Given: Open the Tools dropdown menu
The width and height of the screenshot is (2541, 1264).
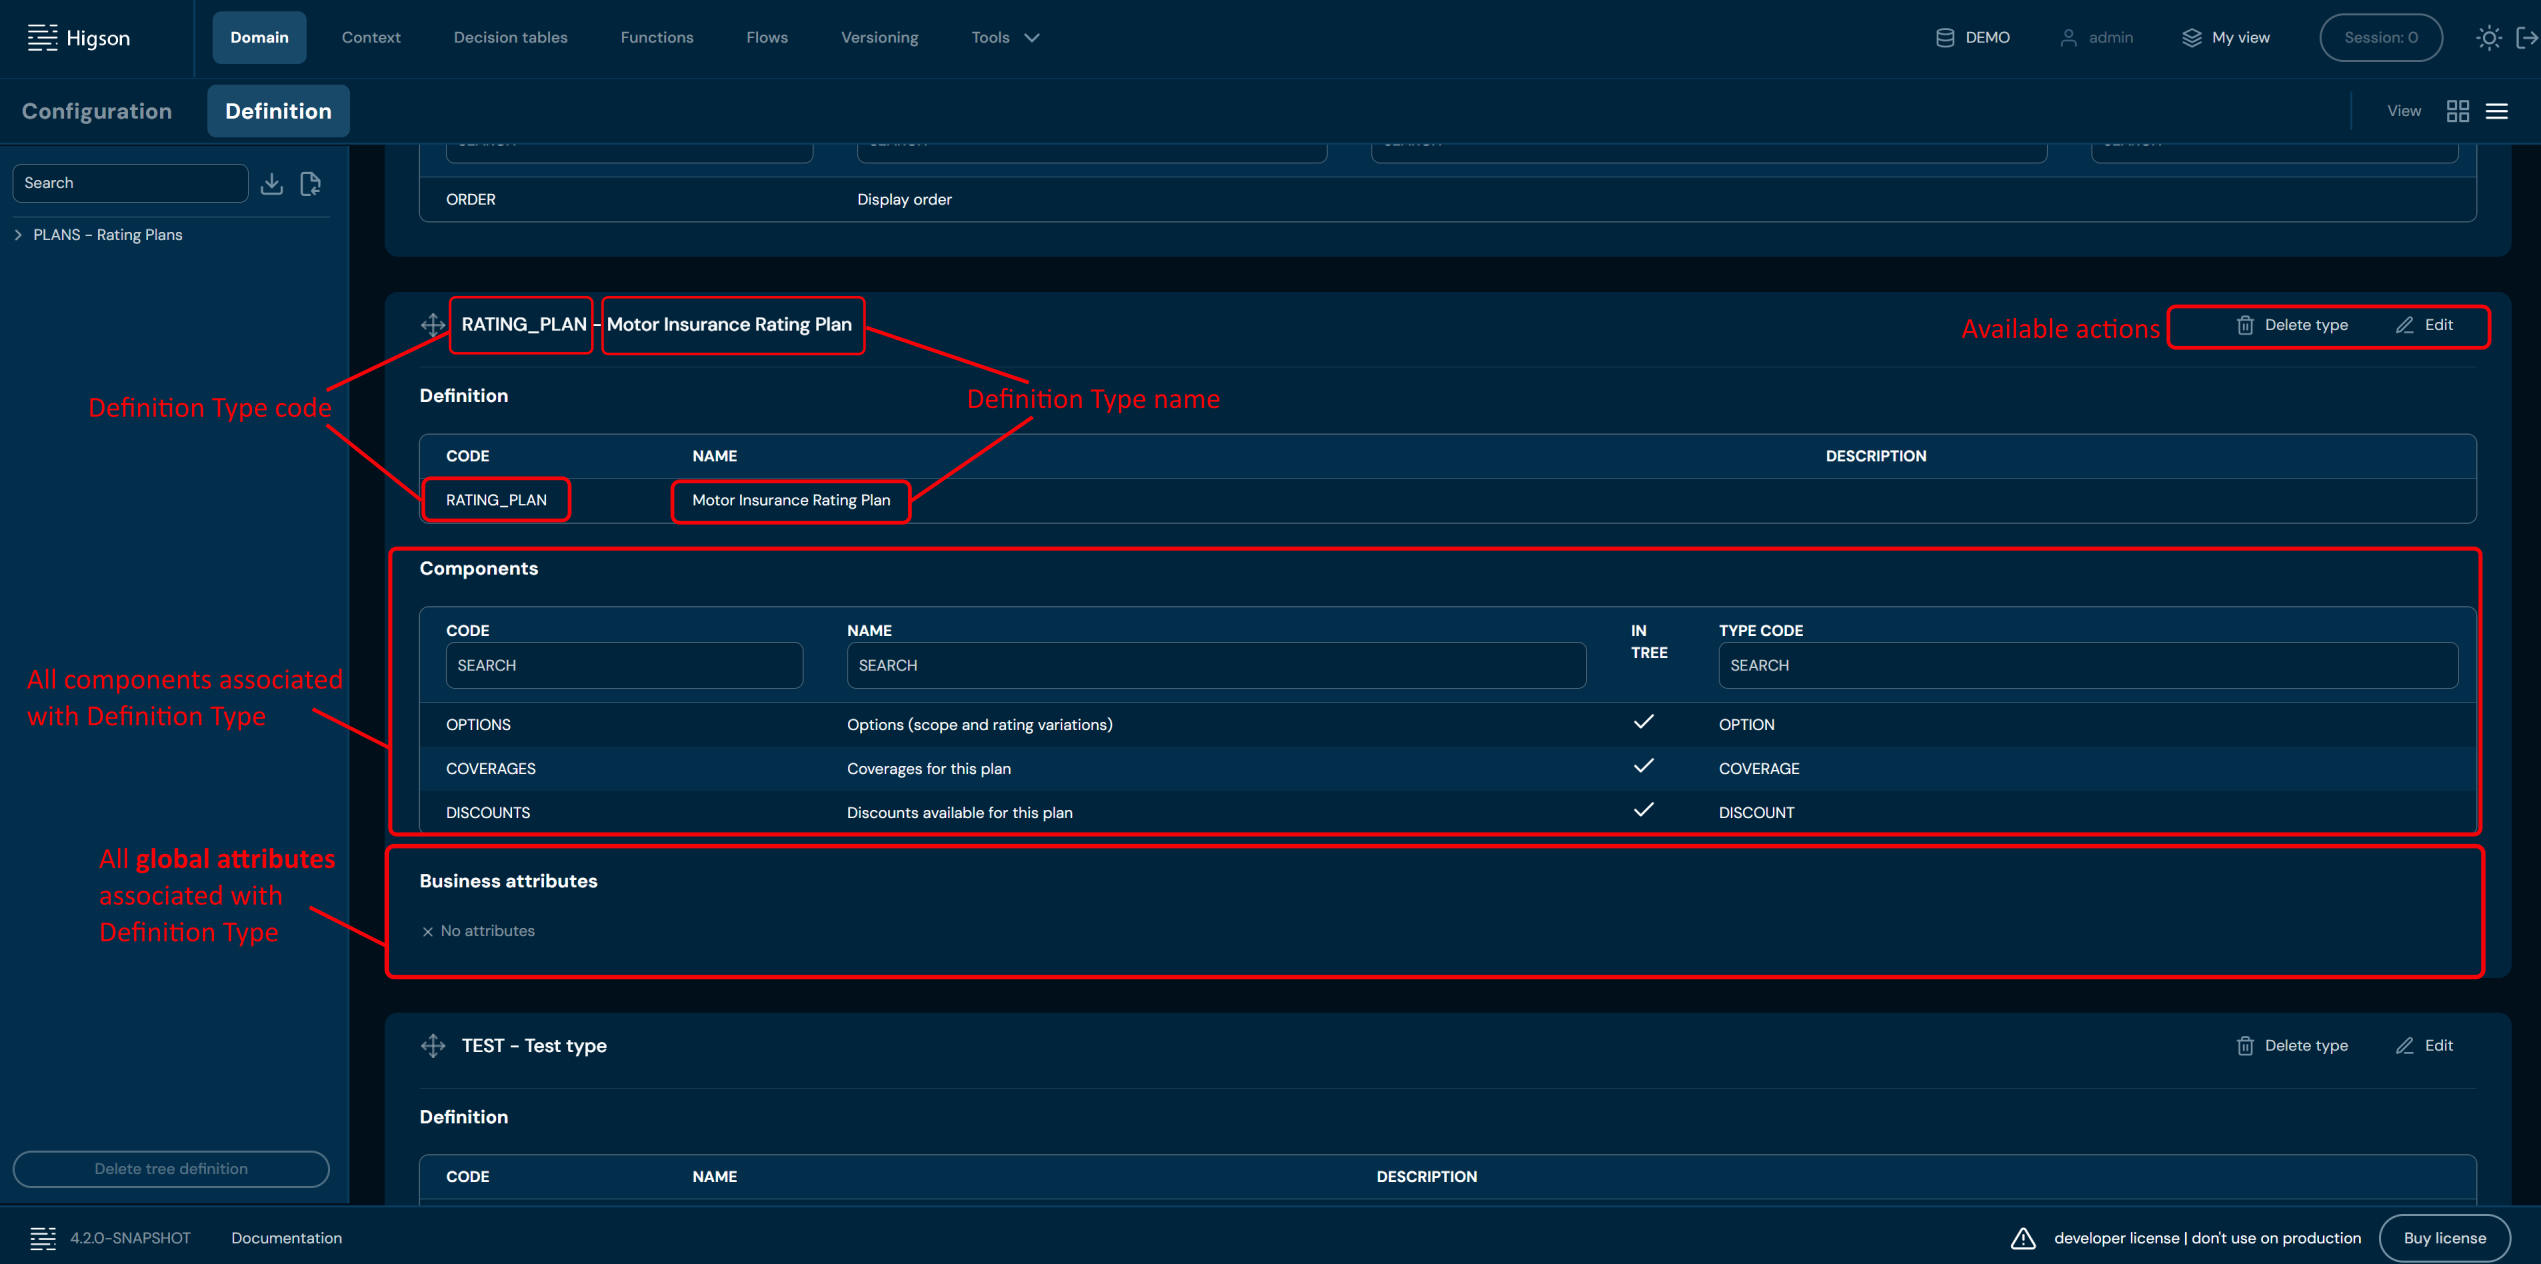Looking at the screenshot, I should click(1005, 38).
